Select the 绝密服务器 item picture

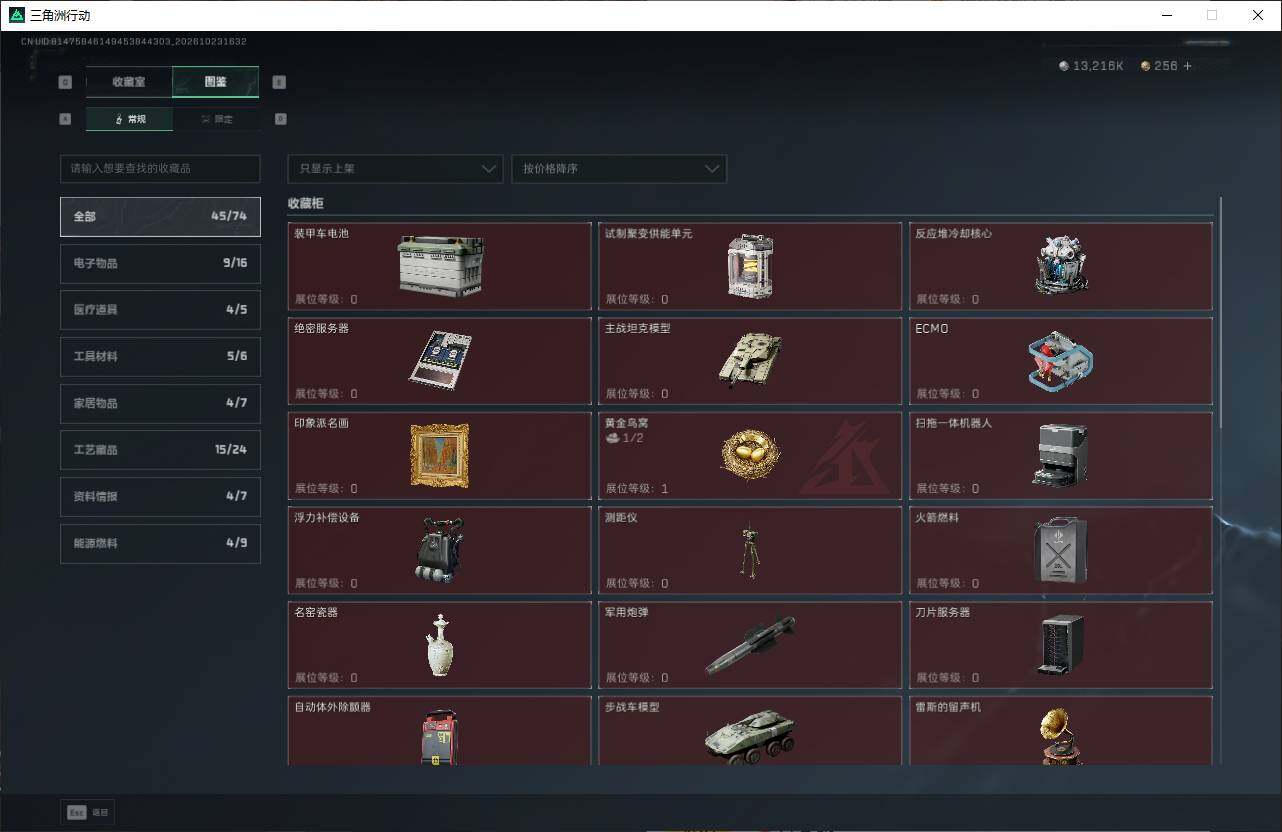[441, 359]
